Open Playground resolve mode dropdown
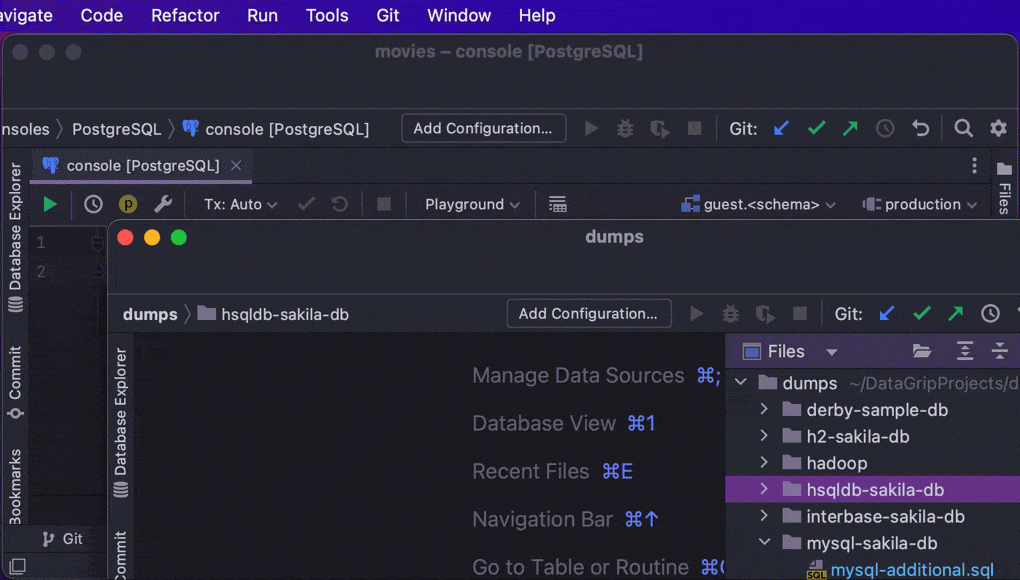The width and height of the screenshot is (1020, 580). click(x=472, y=204)
